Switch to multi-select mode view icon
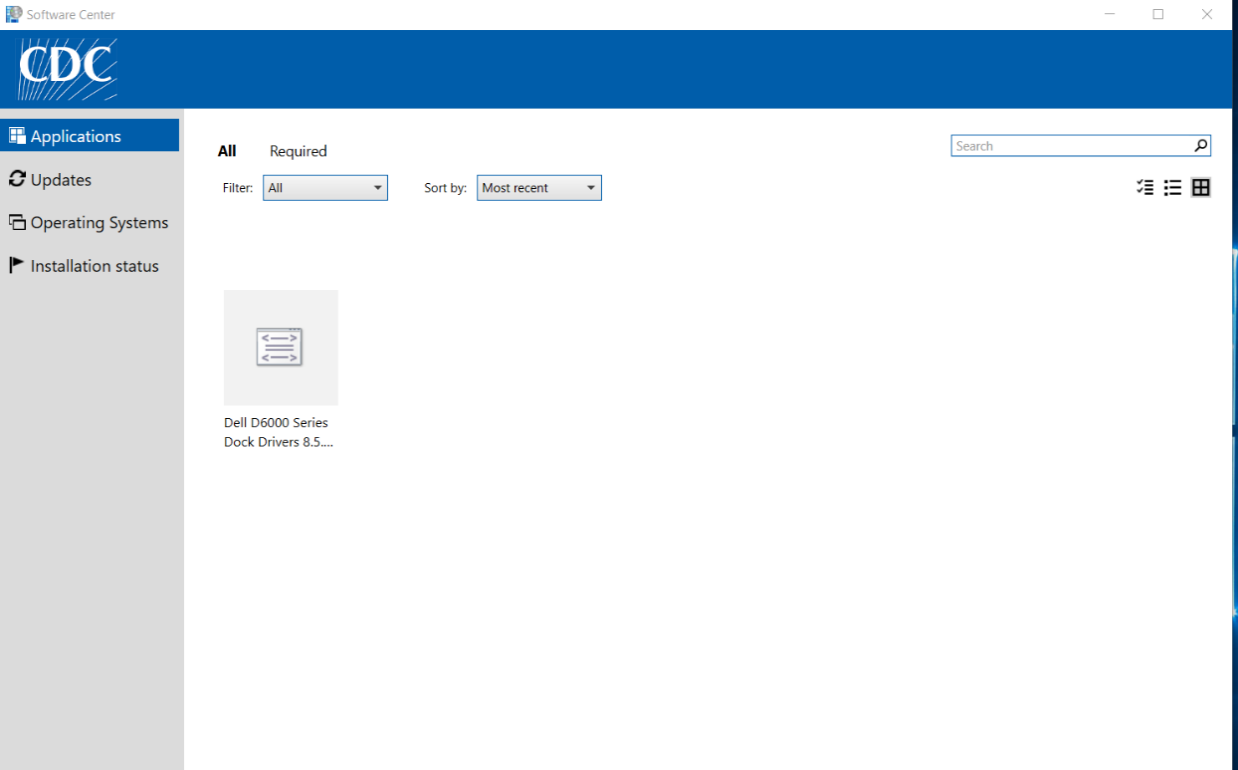The width and height of the screenshot is (1238, 770). pyautogui.click(x=1146, y=187)
